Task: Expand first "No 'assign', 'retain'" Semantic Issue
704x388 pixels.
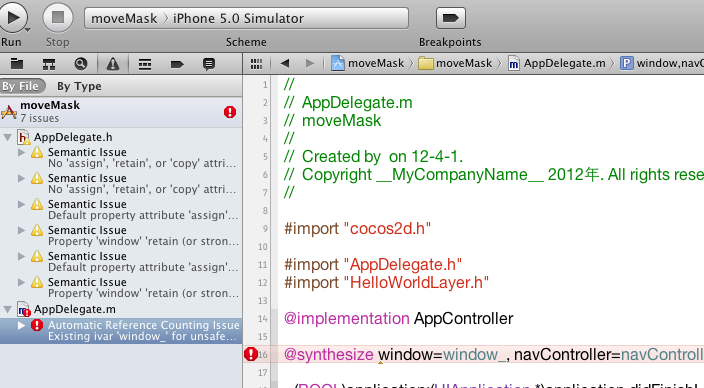Action: click(21, 153)
